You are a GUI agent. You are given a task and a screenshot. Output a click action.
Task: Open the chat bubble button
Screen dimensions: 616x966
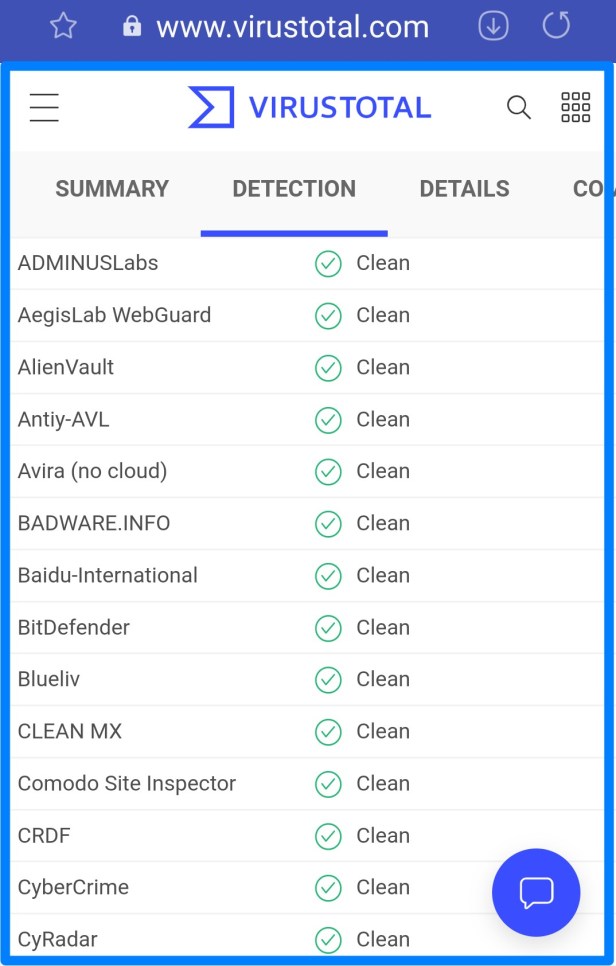tap(536, 892)
